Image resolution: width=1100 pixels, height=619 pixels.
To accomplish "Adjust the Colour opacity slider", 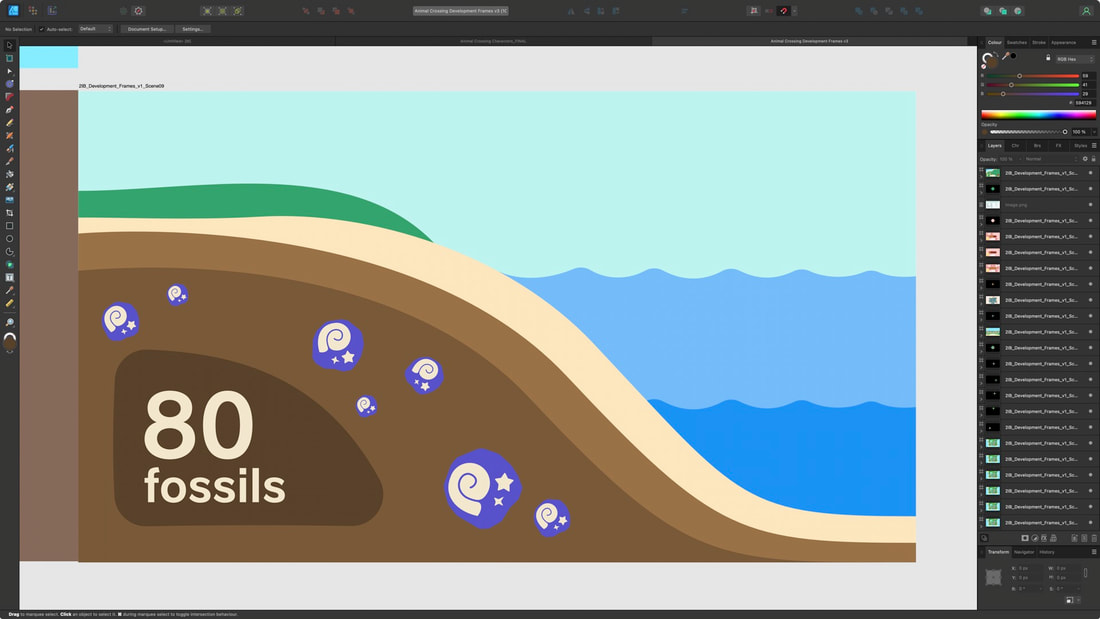I will point(1028,132).
